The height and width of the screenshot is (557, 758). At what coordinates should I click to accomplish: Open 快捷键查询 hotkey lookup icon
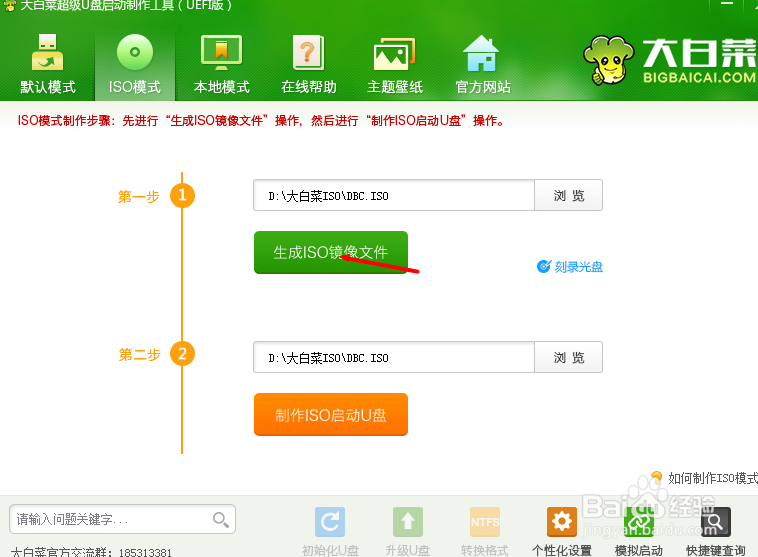point(715,522)
